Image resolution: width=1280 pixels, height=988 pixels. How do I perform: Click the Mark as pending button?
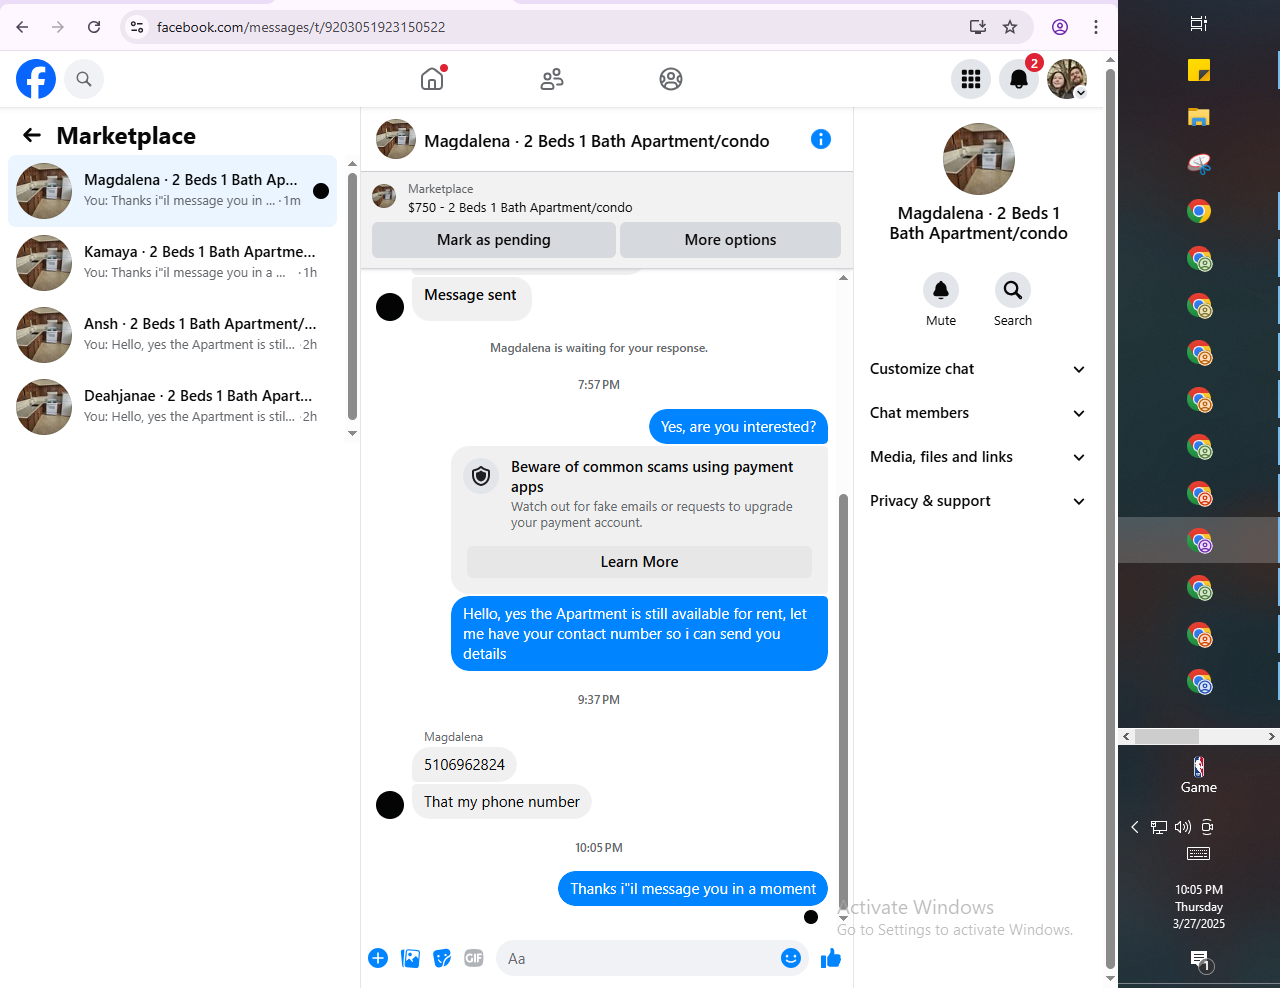coord(494,240)
